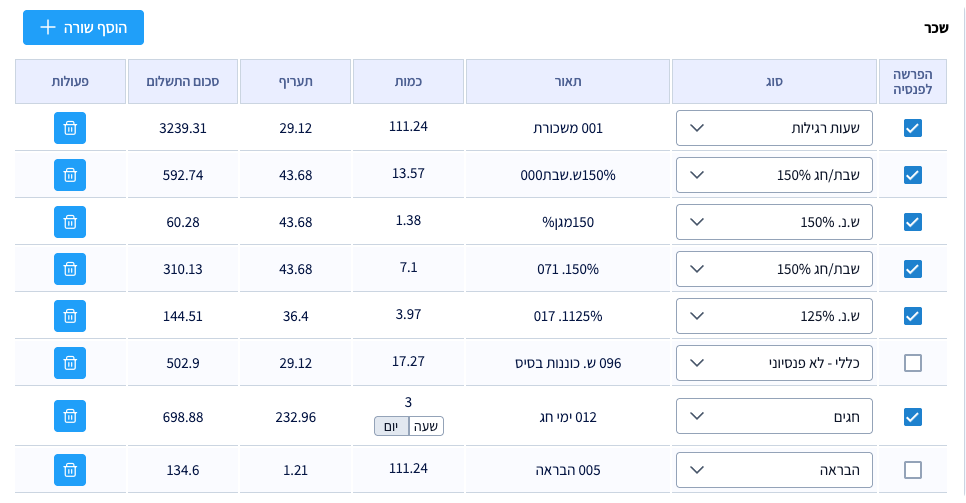Toggle pension checkbox for חגים row
The height and width of the screenshot is (503, 966).
click(912, 416)
